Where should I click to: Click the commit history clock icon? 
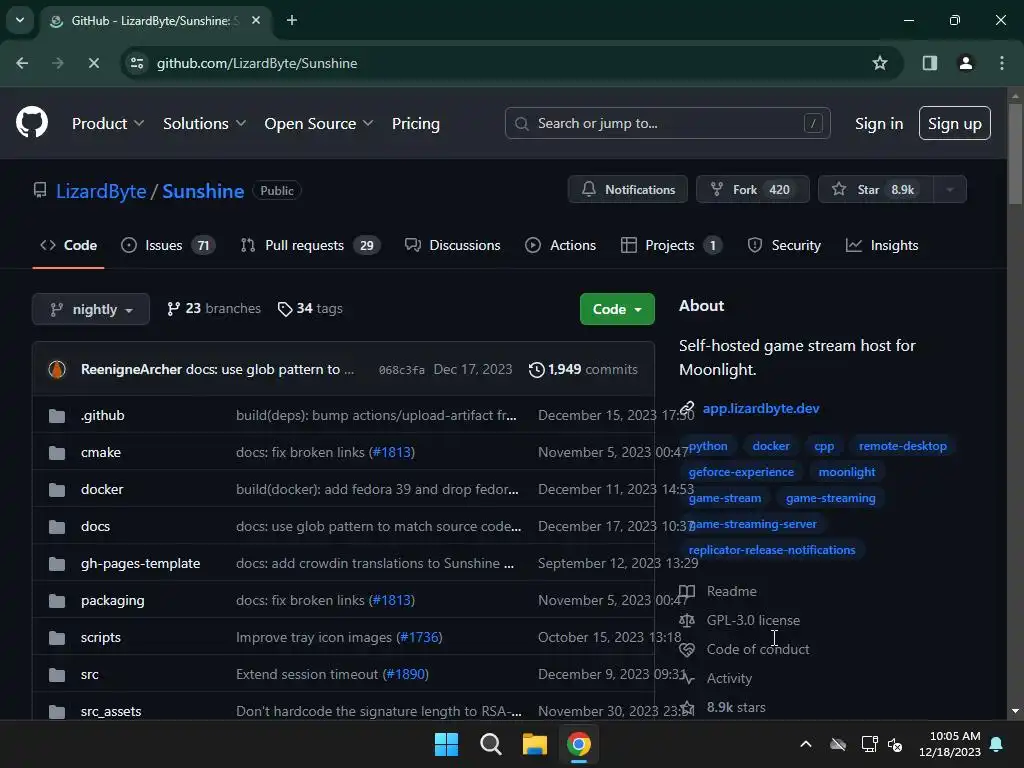pyautogui.click(x=536, y=370)
